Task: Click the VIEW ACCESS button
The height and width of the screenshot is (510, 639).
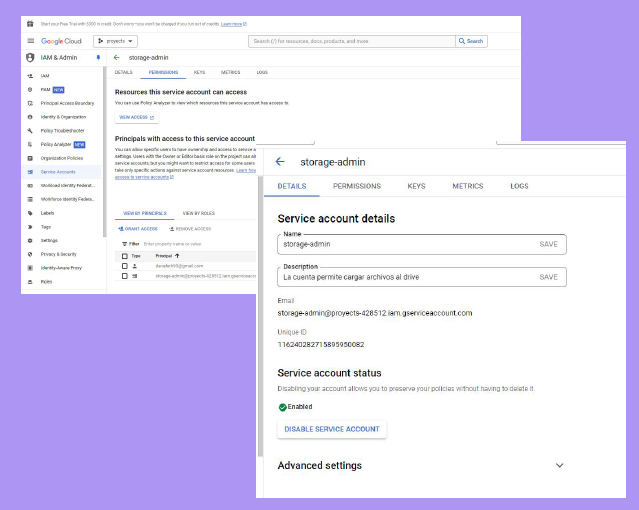Action: [137, 117]
